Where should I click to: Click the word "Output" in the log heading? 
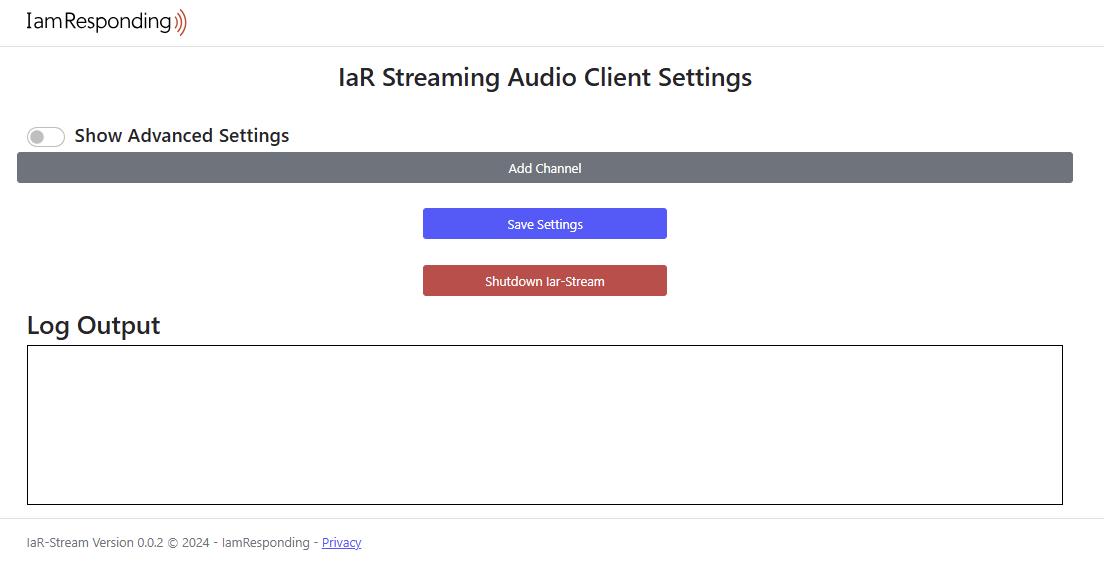[x=118, y=326]
